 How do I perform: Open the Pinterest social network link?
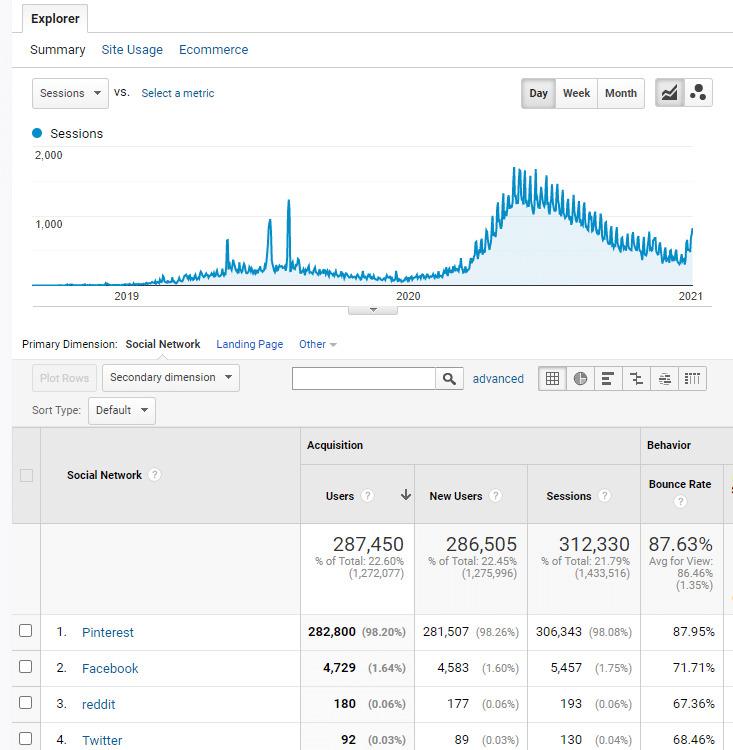click(x=108, y=632)
